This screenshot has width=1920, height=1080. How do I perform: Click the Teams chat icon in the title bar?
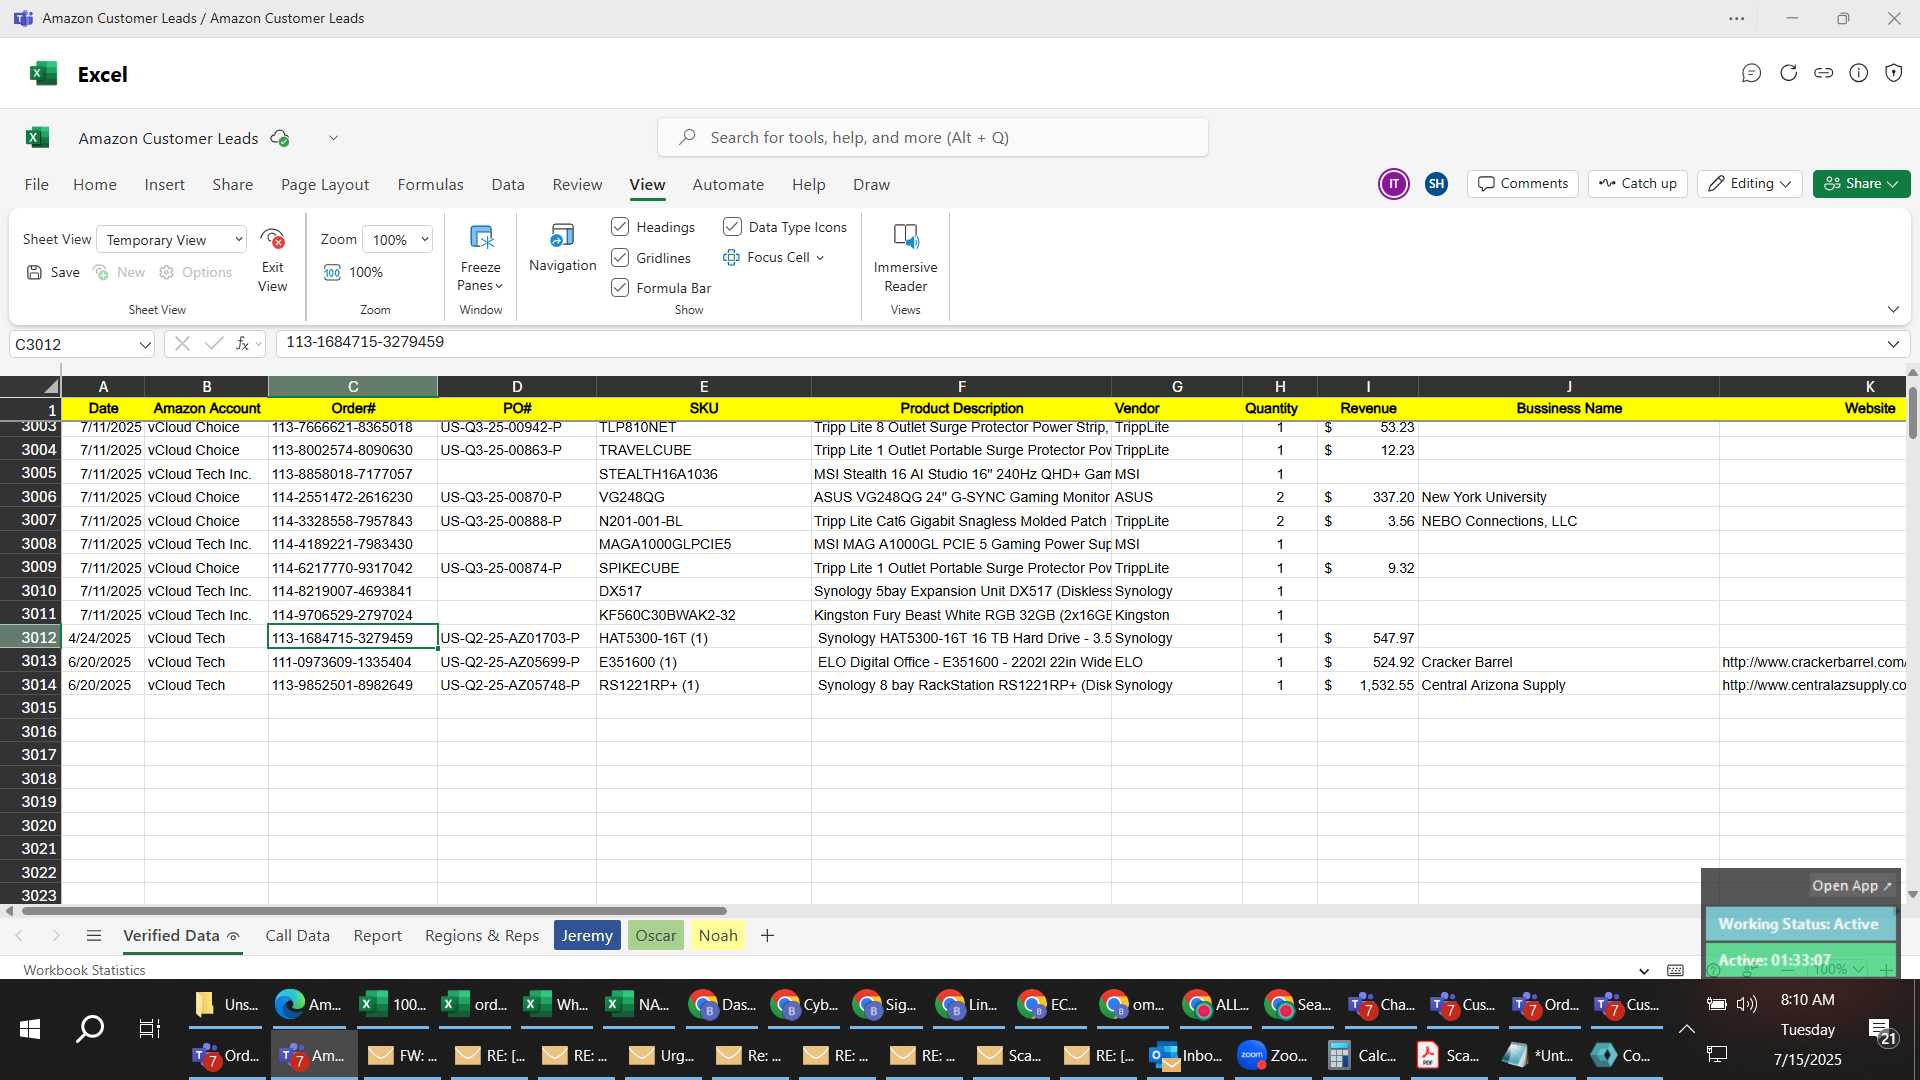tap(1751, 73)
